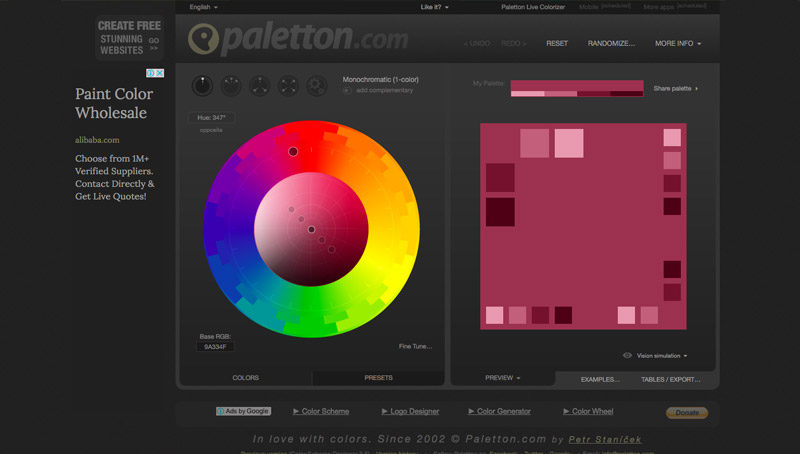Switch to the Presets tab

tap(378, 378)
